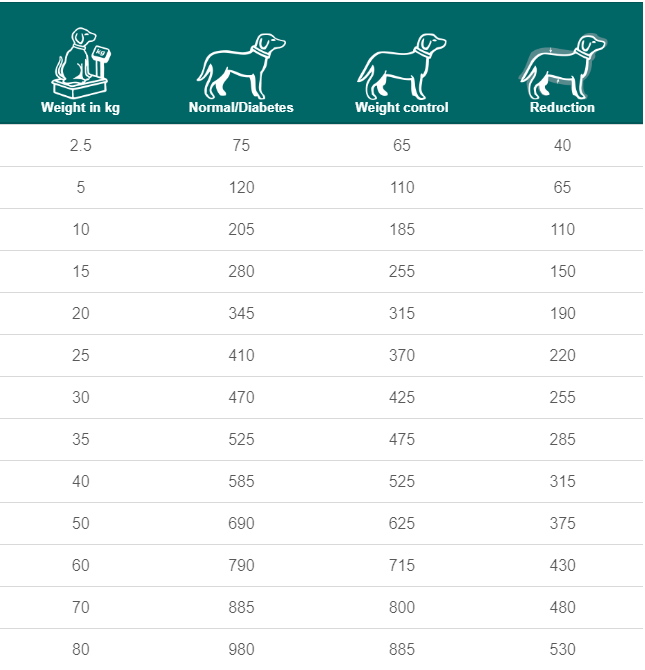645x670 pixels.
Task: Click the Reduction dog outline icon
Action: (x=563, y=66)
